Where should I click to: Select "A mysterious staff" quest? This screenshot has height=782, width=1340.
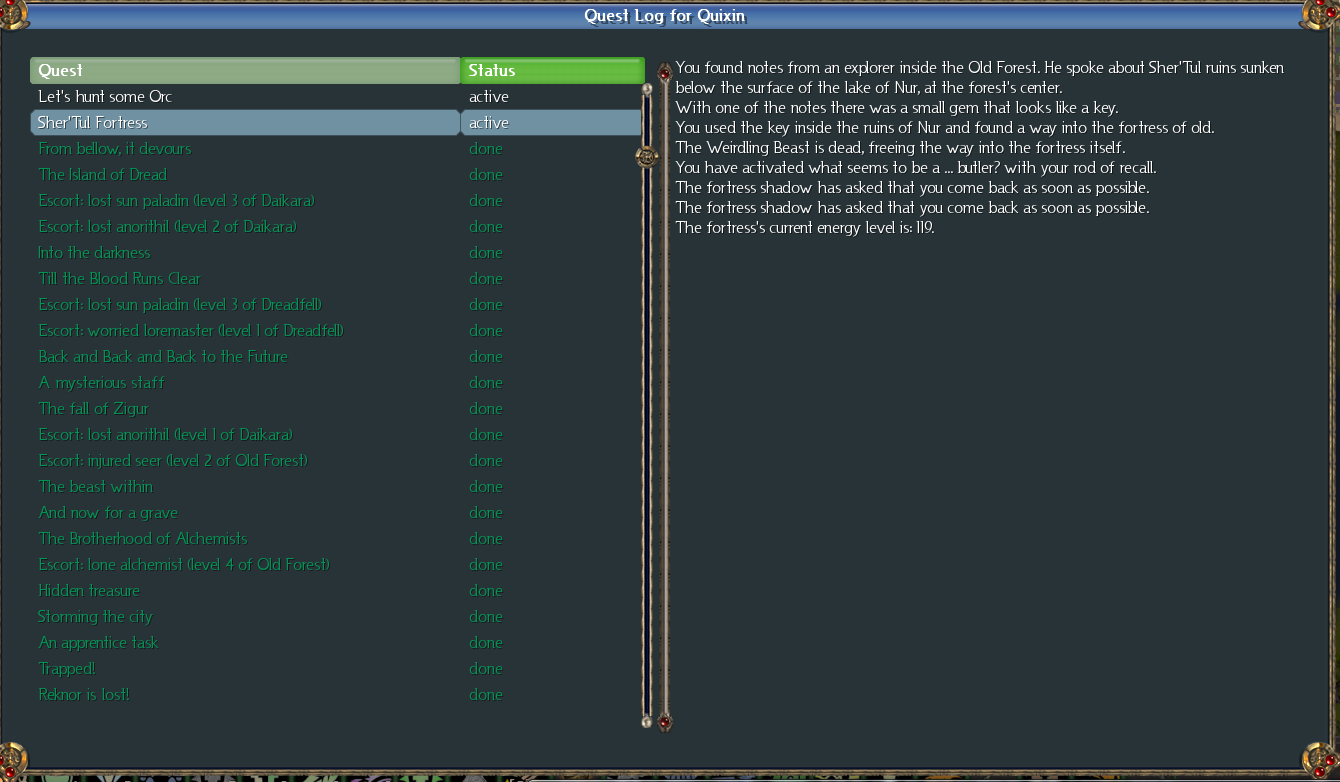(245, 383)
